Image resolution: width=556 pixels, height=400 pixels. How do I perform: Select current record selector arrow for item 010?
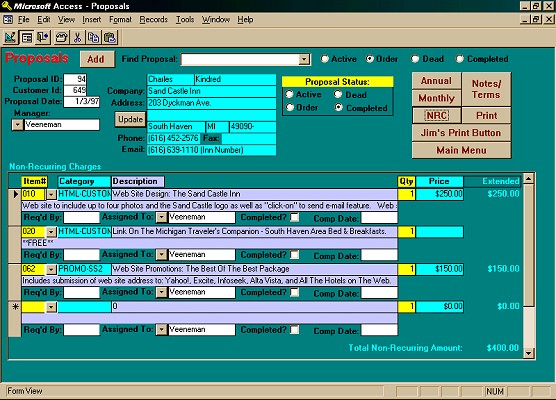15,194
